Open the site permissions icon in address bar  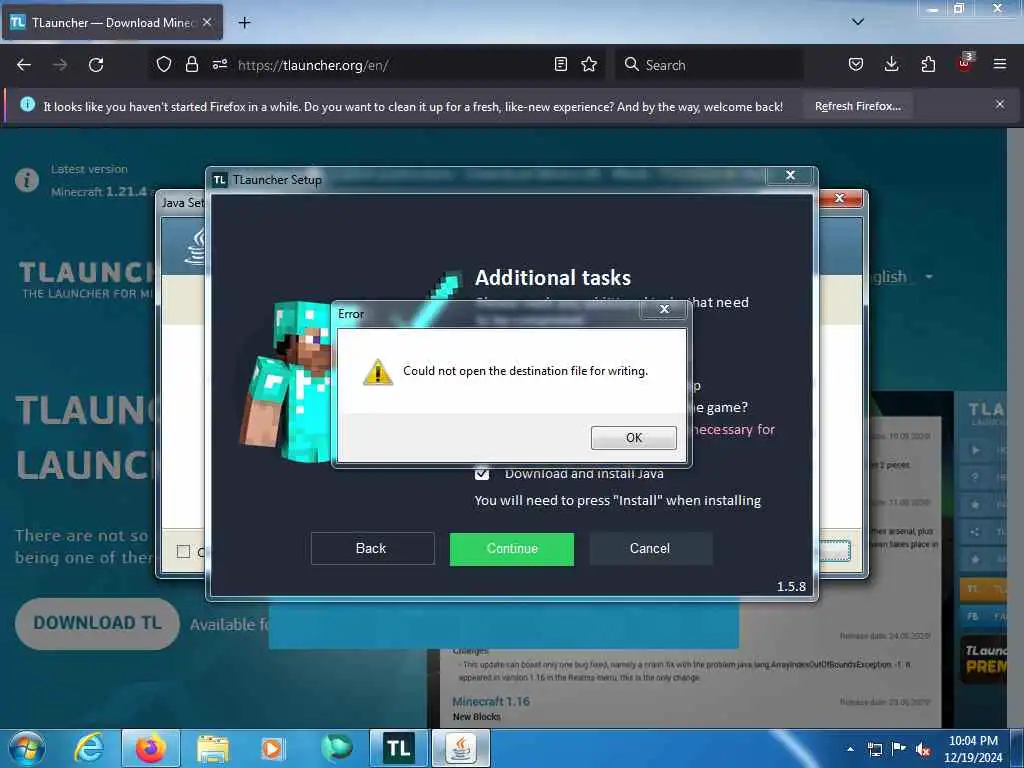(220, 65)
